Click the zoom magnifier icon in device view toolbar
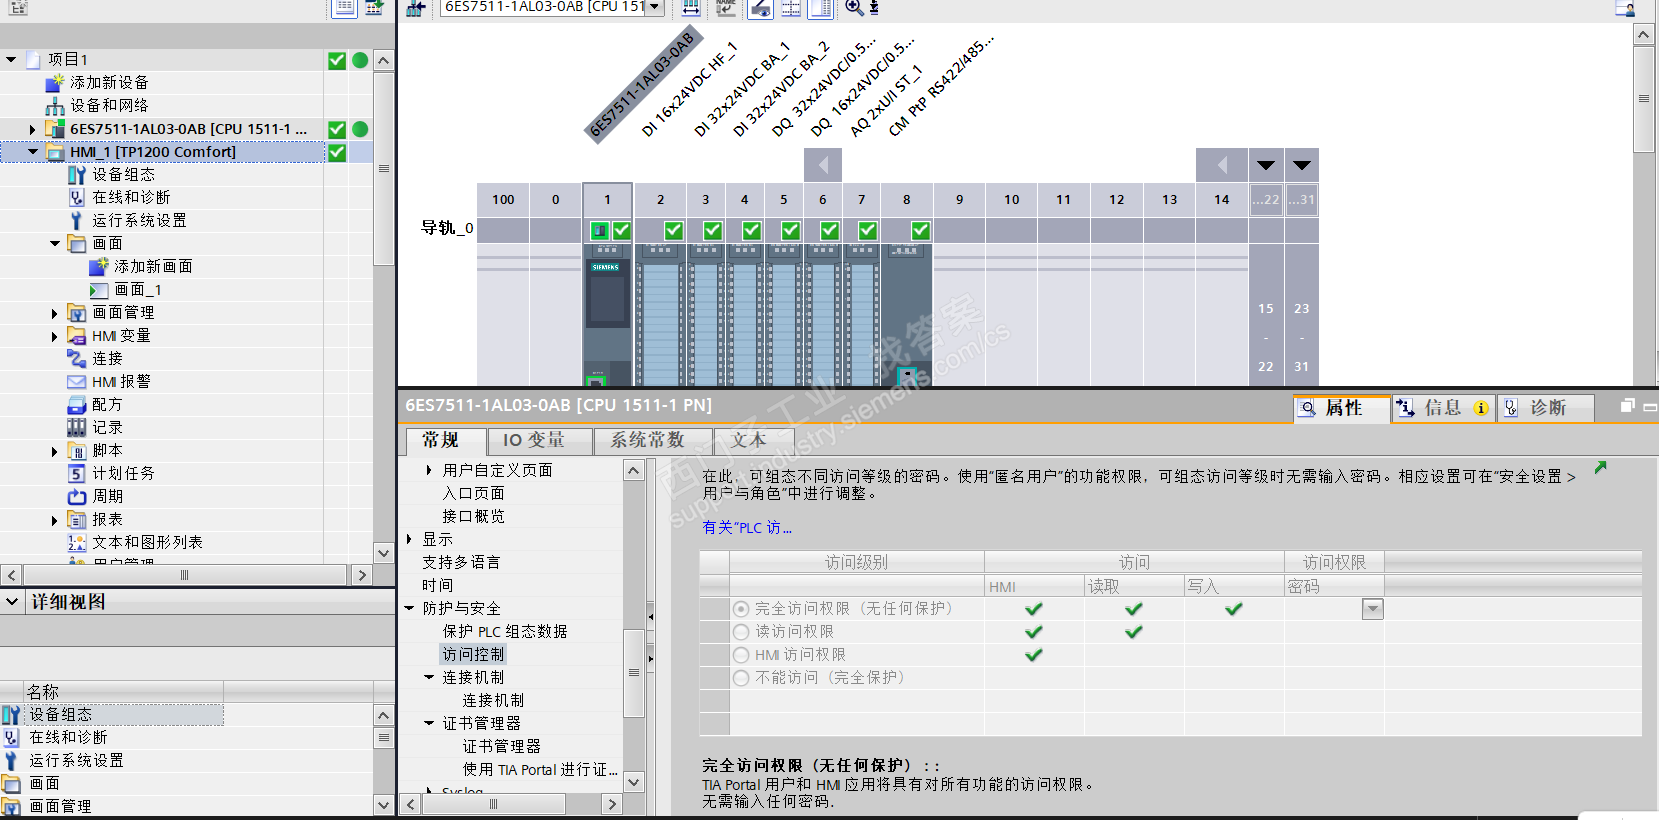1659x820 pixels. coord(854,8)
